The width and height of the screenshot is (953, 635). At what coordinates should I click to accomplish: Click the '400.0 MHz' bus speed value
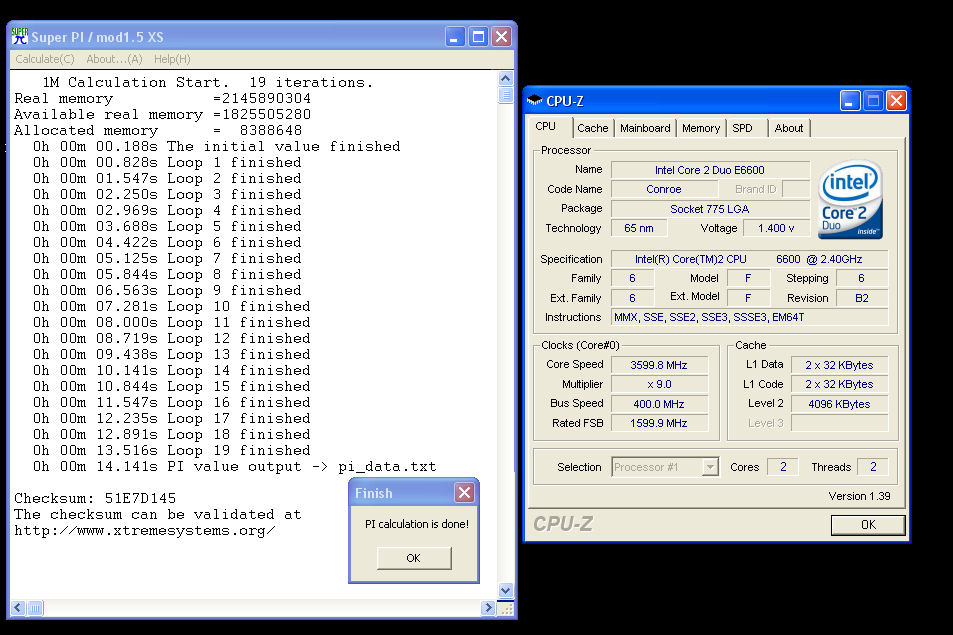coord(659,404)
